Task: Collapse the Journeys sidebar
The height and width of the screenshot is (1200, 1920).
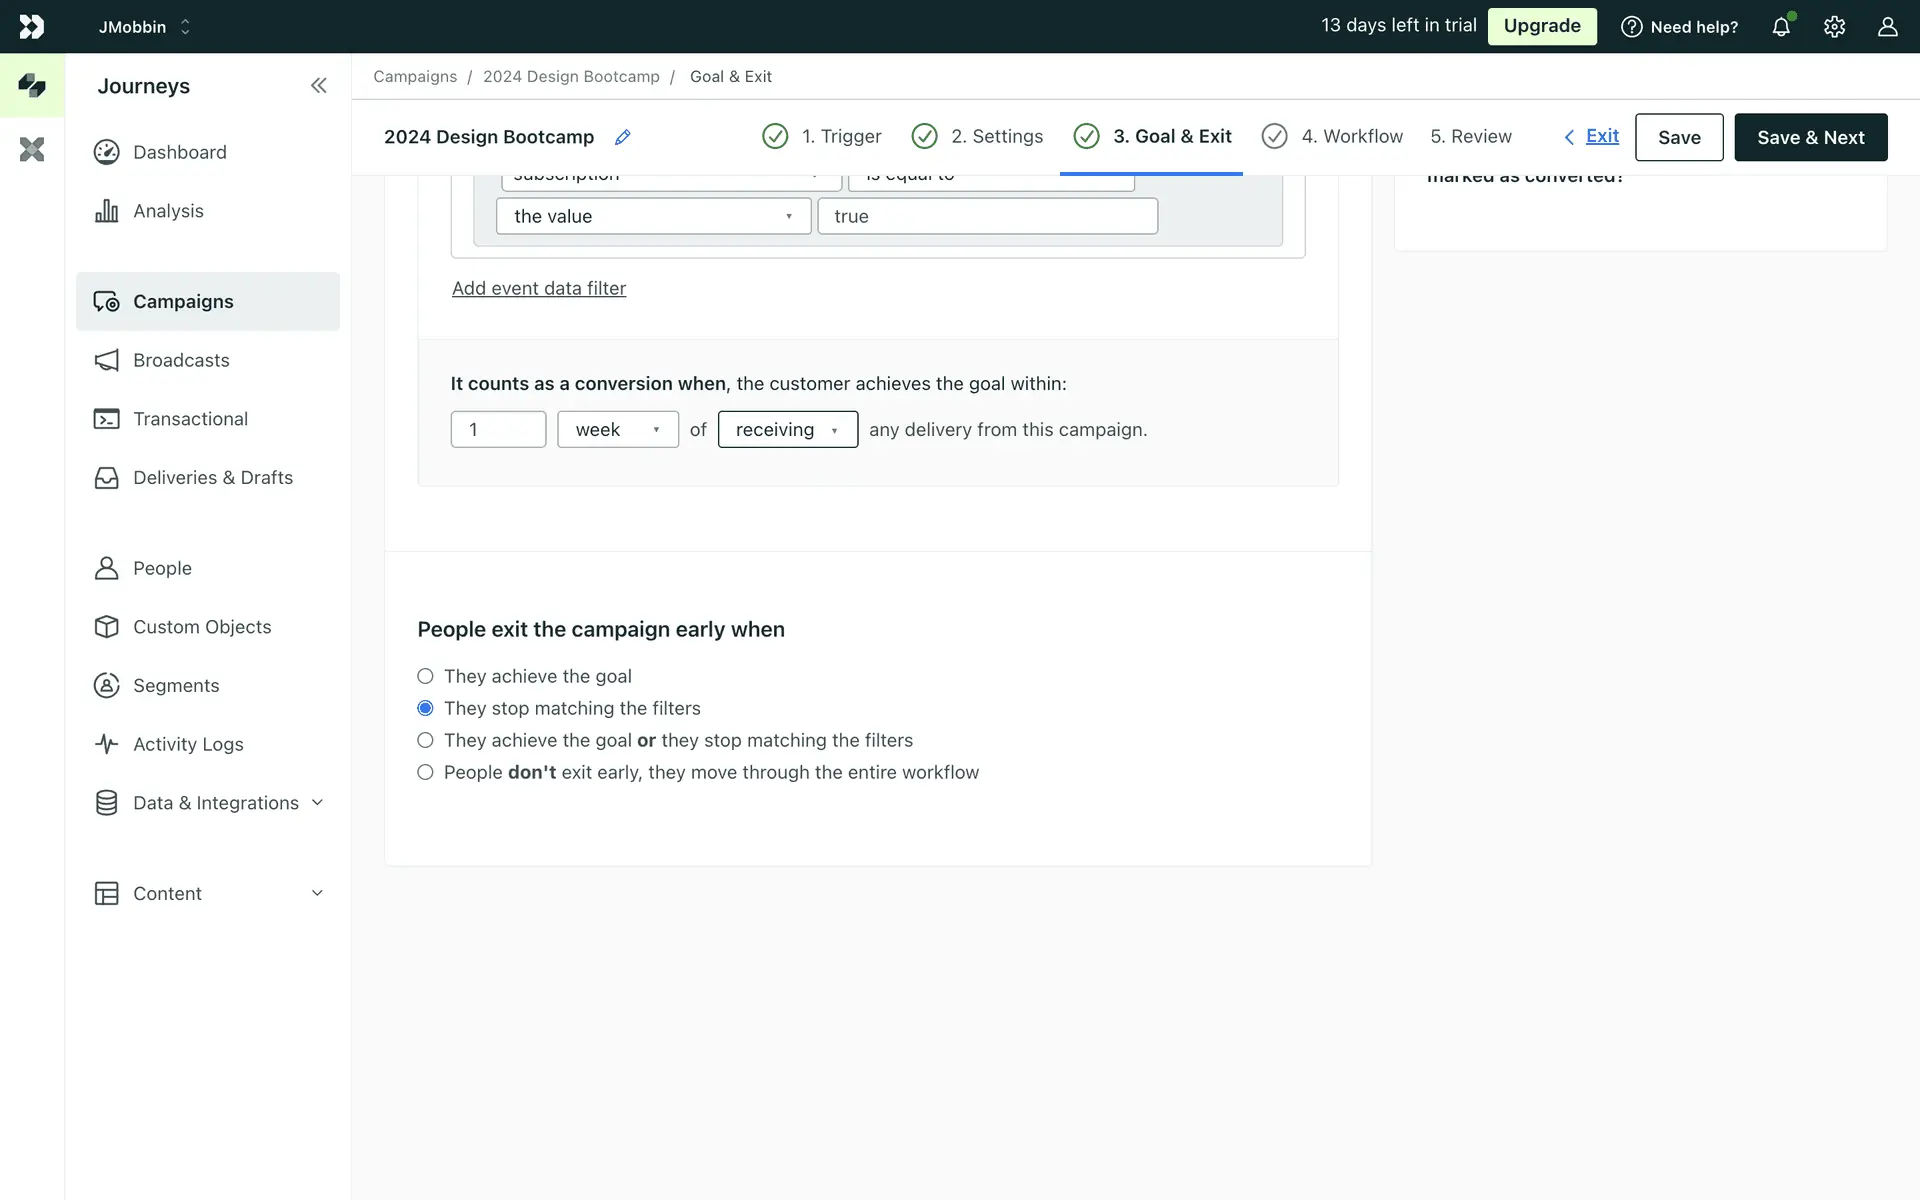Action: [x=318, y=86]
